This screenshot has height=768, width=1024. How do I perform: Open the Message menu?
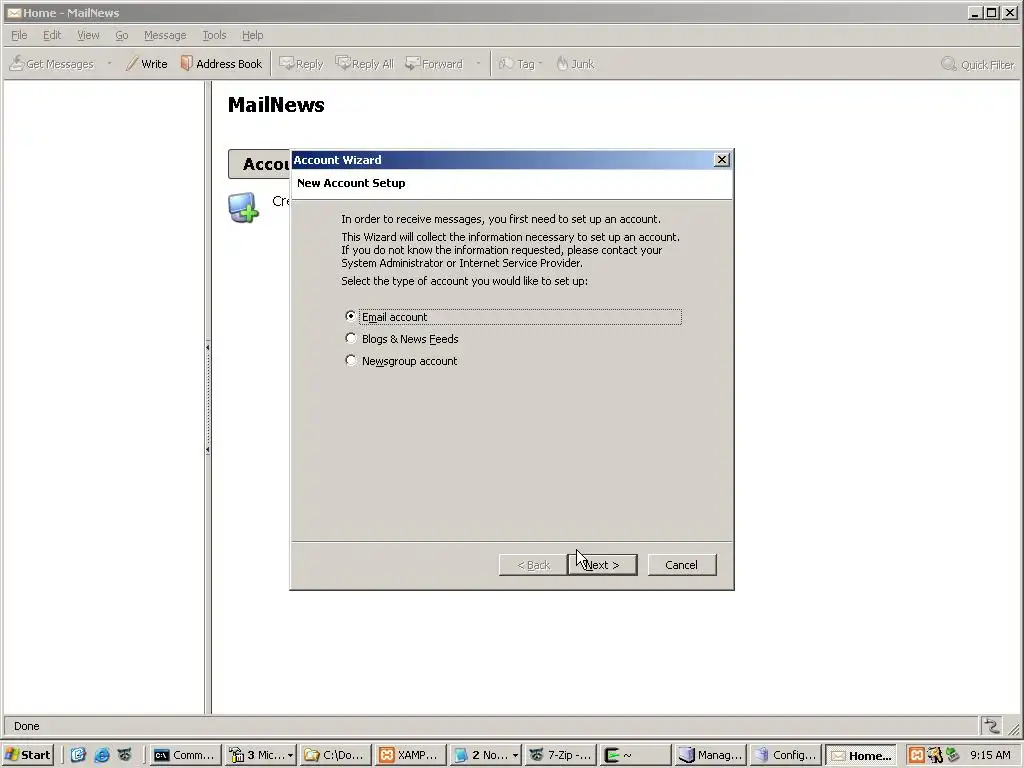click(165, 35)
